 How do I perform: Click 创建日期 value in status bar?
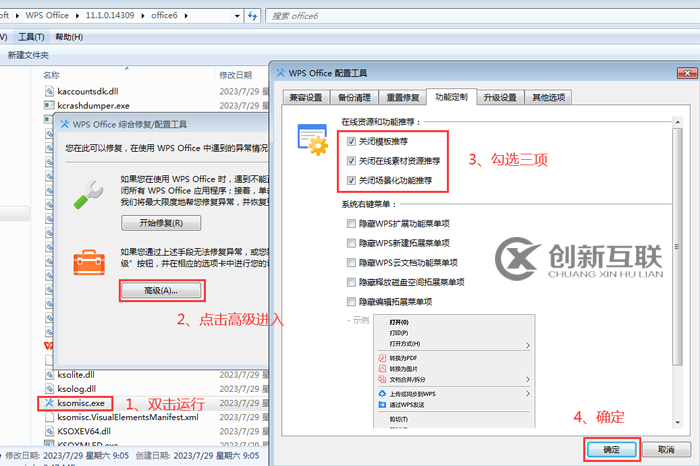coord(216,456)
